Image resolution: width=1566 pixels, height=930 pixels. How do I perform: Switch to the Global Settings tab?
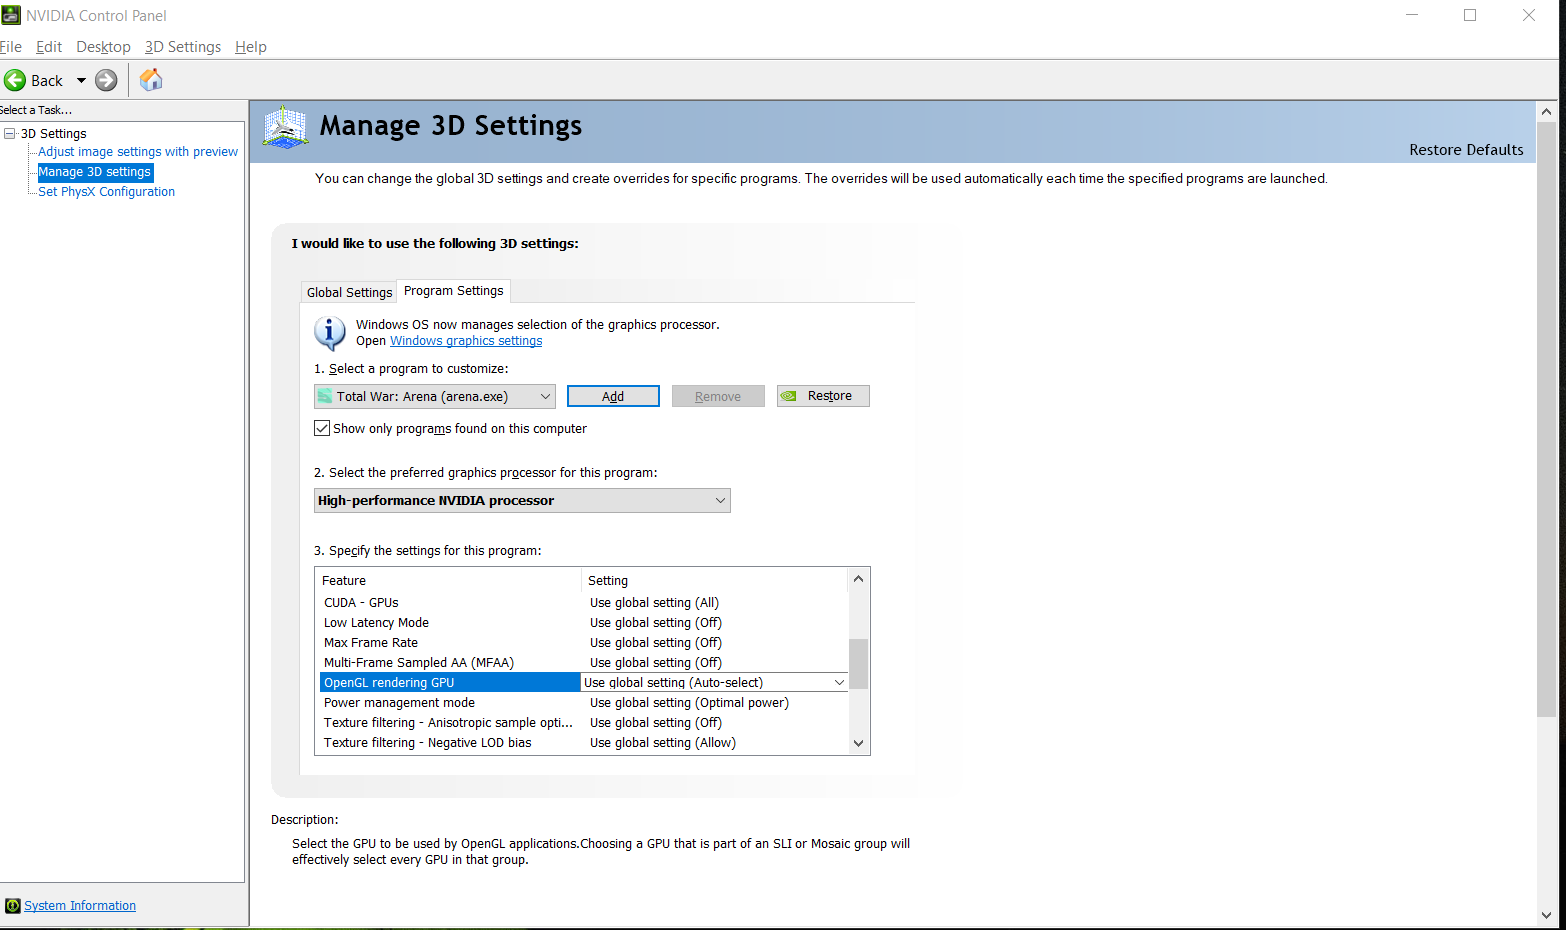tap(349, 292)
